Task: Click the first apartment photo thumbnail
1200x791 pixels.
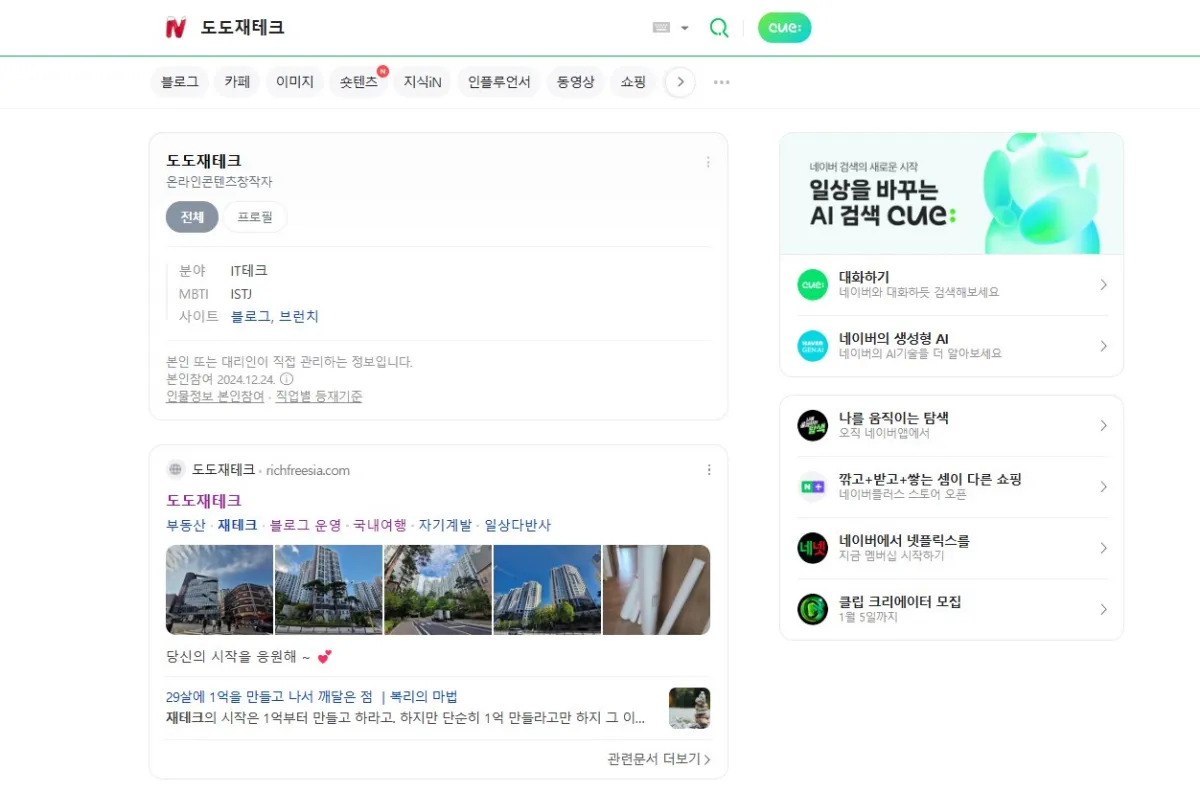Action: (x=219, y=592)
